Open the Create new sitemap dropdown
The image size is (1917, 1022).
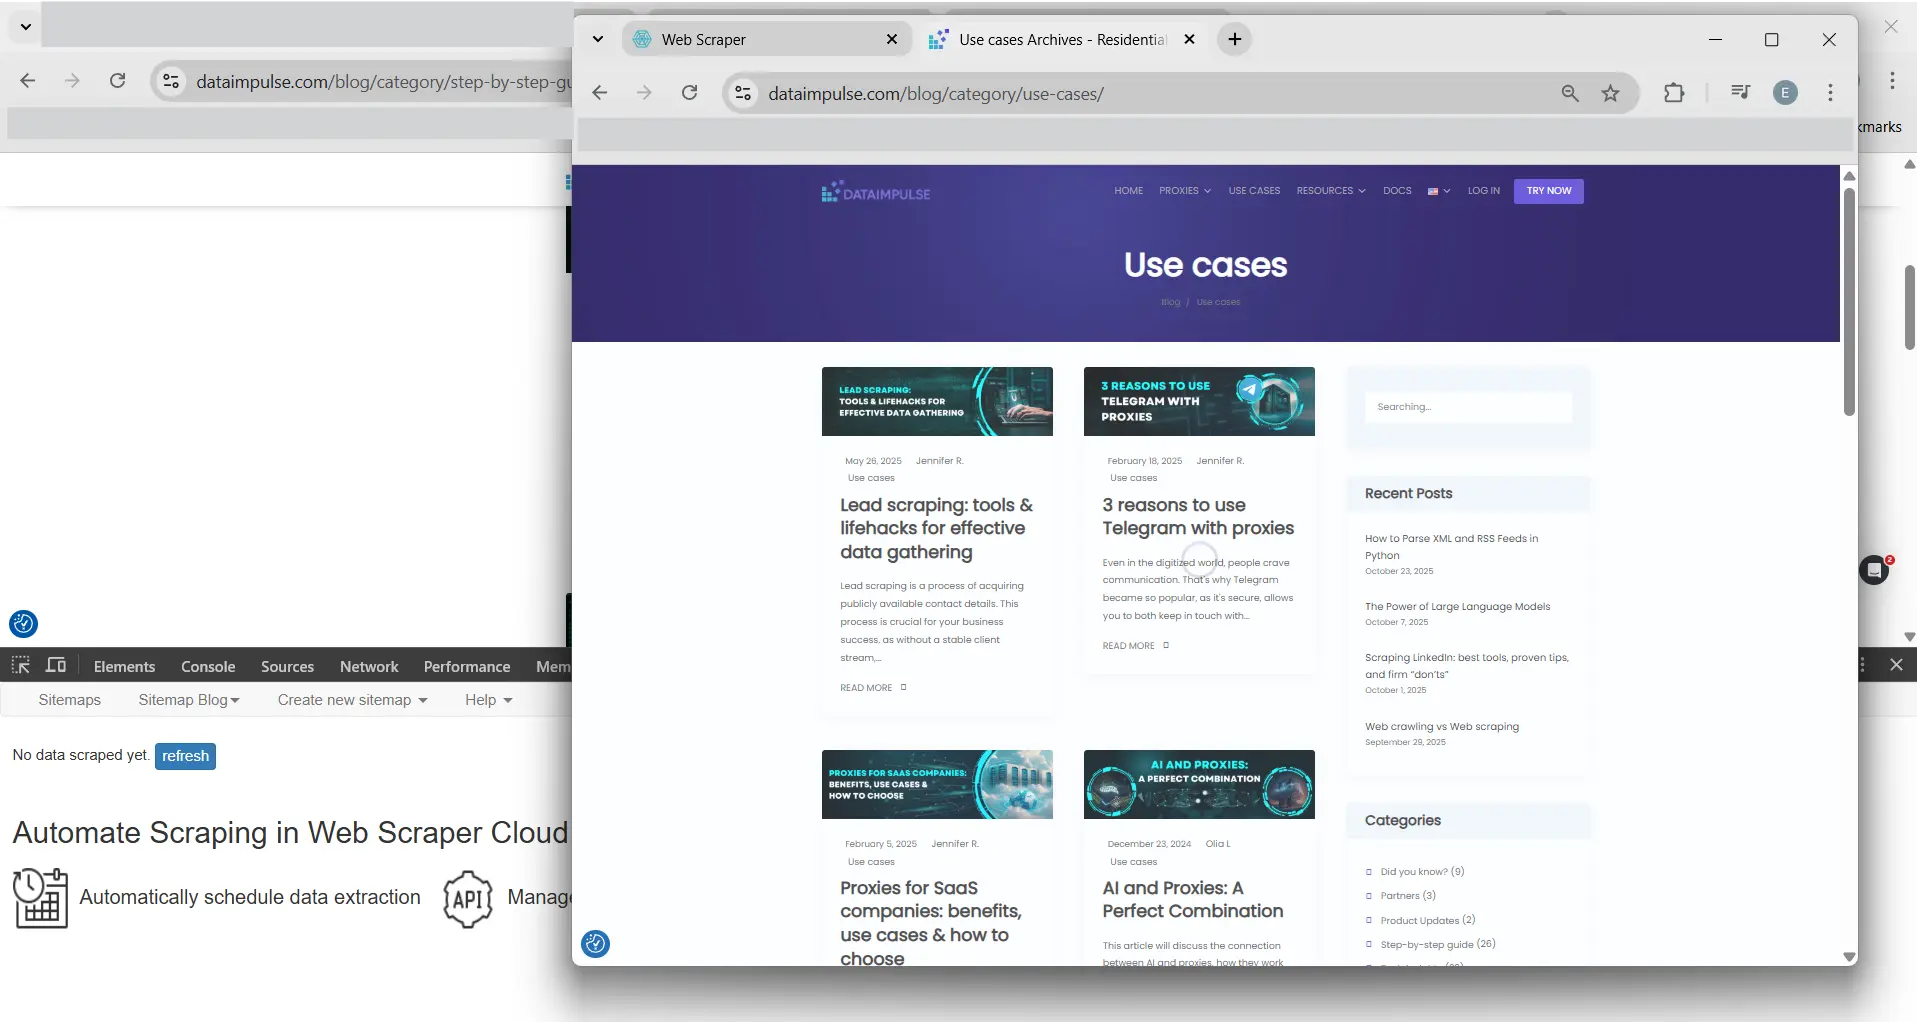point(350,699)
